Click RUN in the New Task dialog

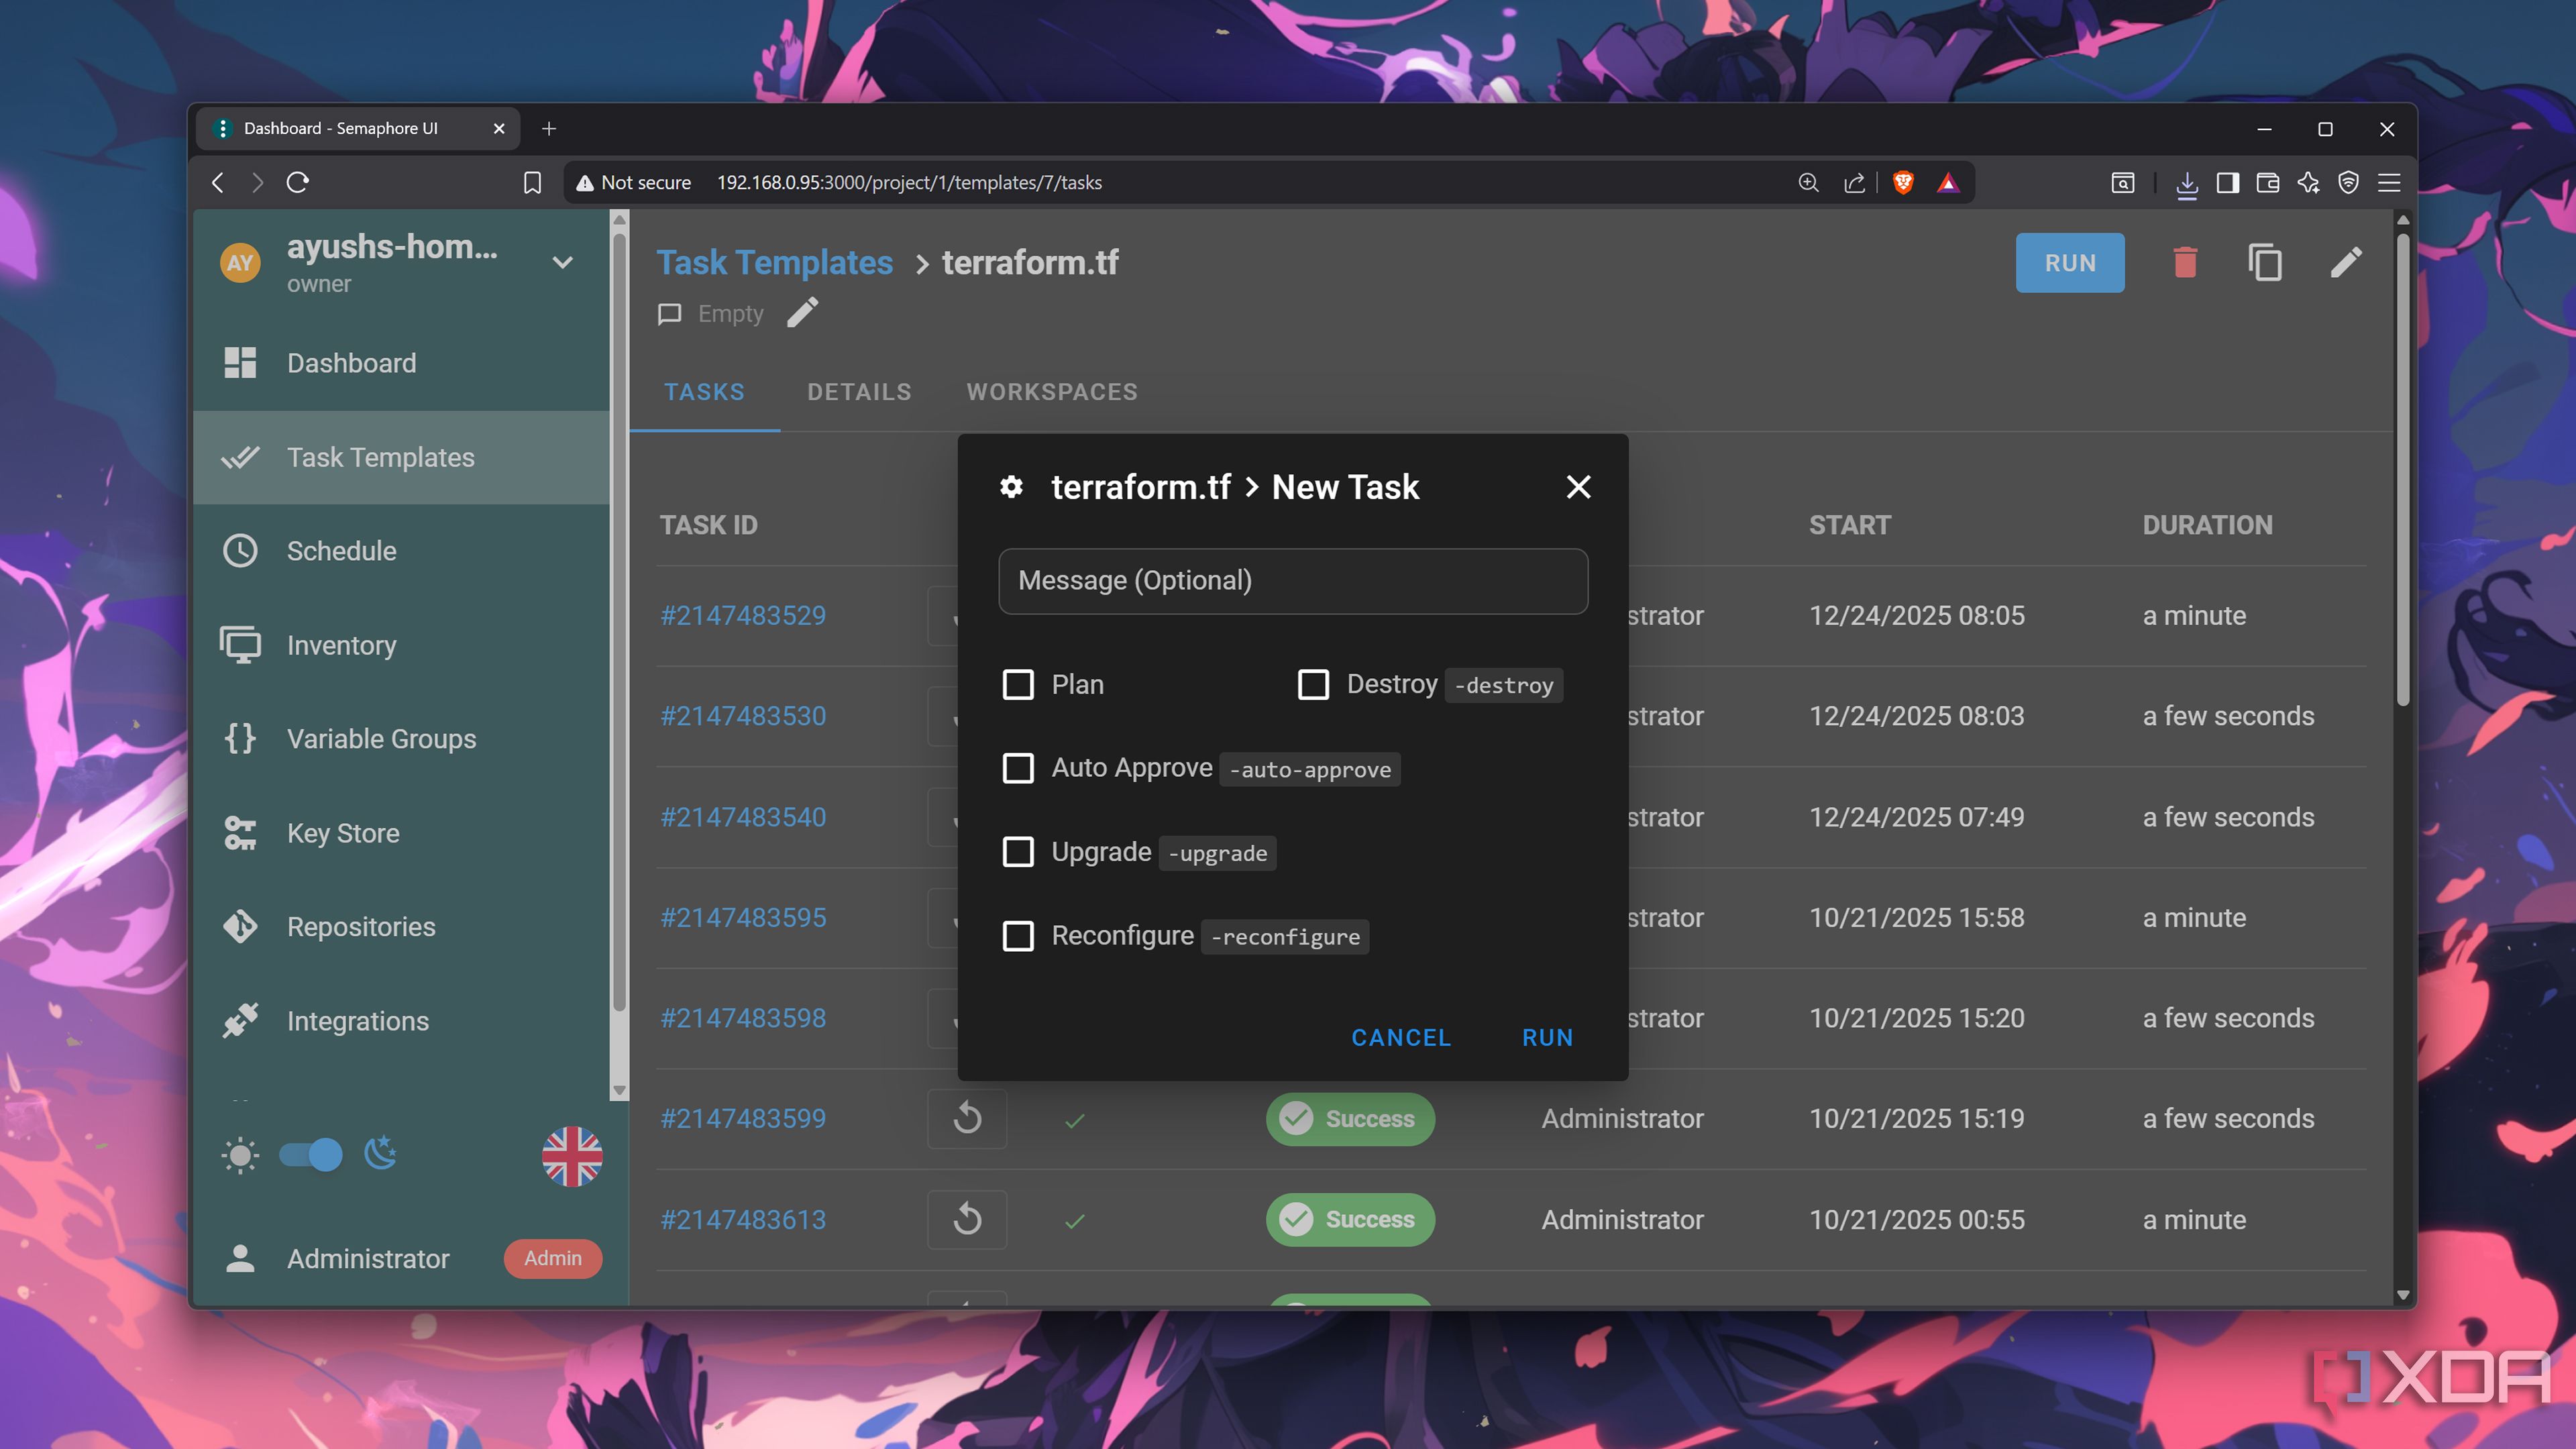tap(1547, 1038)
